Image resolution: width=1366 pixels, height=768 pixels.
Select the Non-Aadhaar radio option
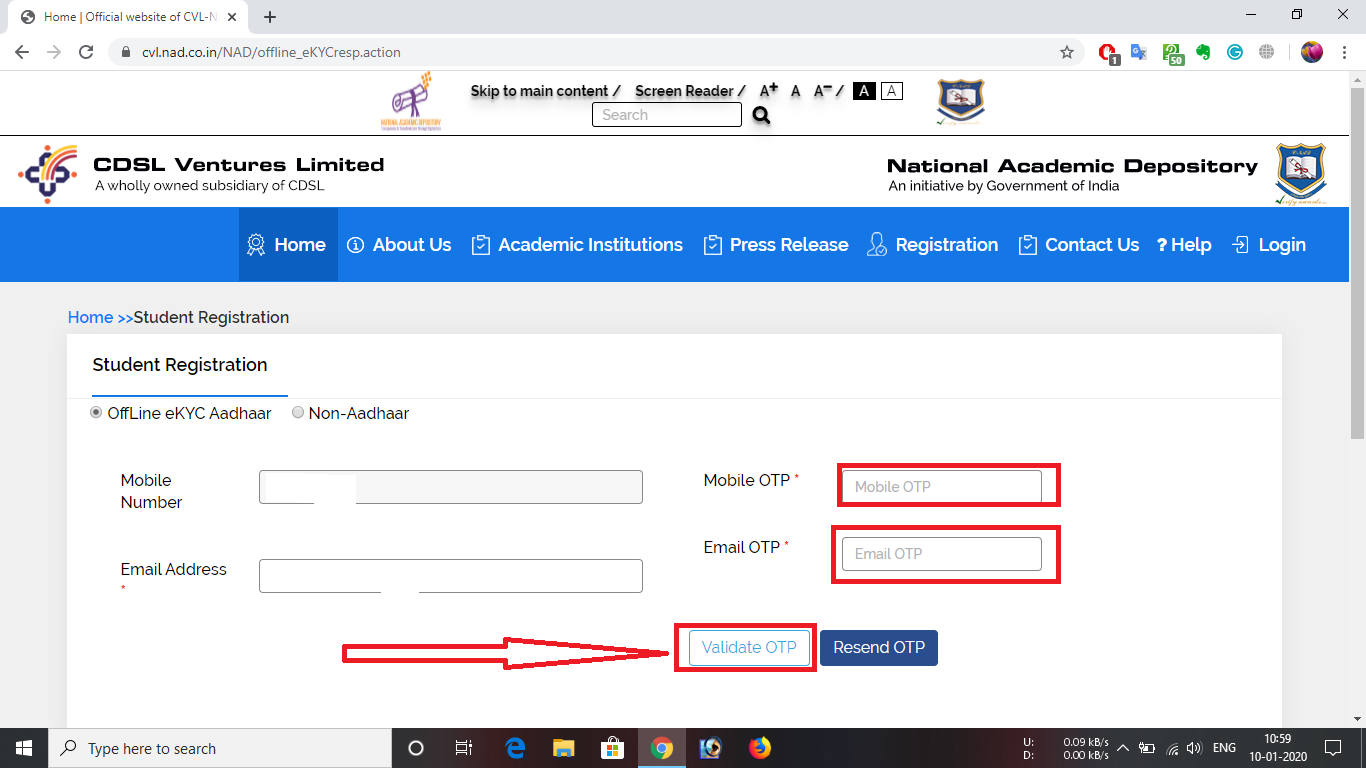click(x=298, y=413)
